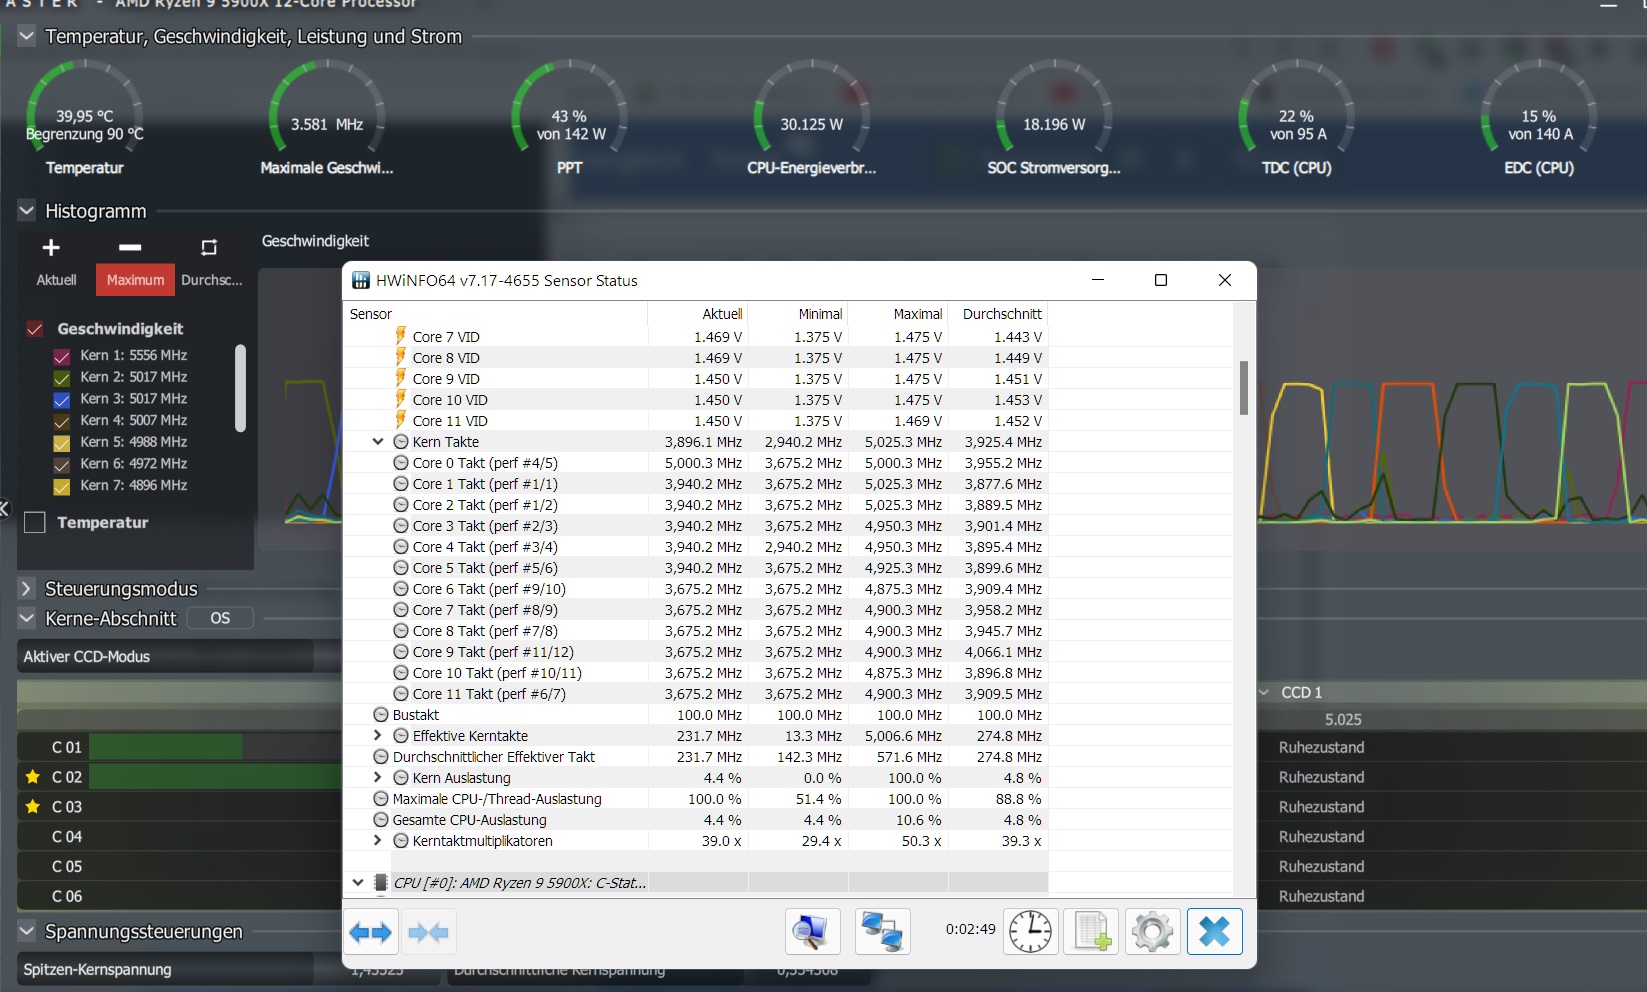Collapse the CCD 1 group
The image size is (1647, 992).
(x=1264, y=692)
